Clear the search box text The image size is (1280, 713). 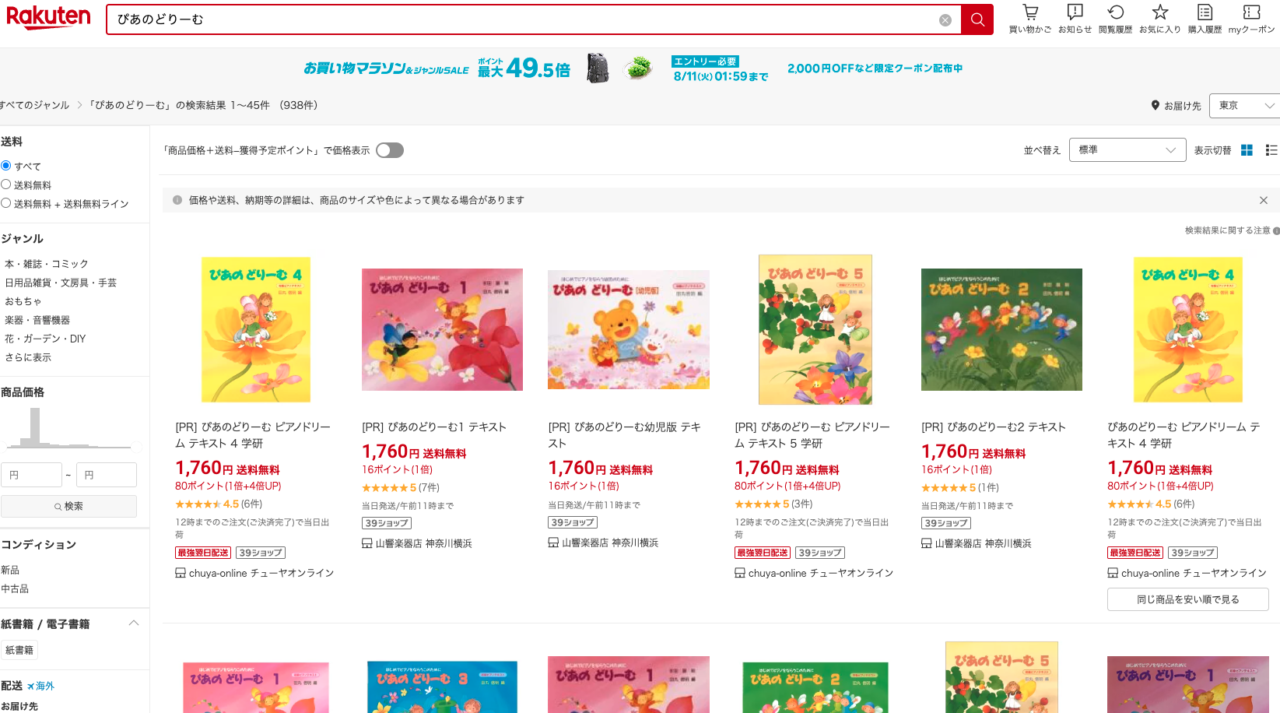[x=945, y=20]
